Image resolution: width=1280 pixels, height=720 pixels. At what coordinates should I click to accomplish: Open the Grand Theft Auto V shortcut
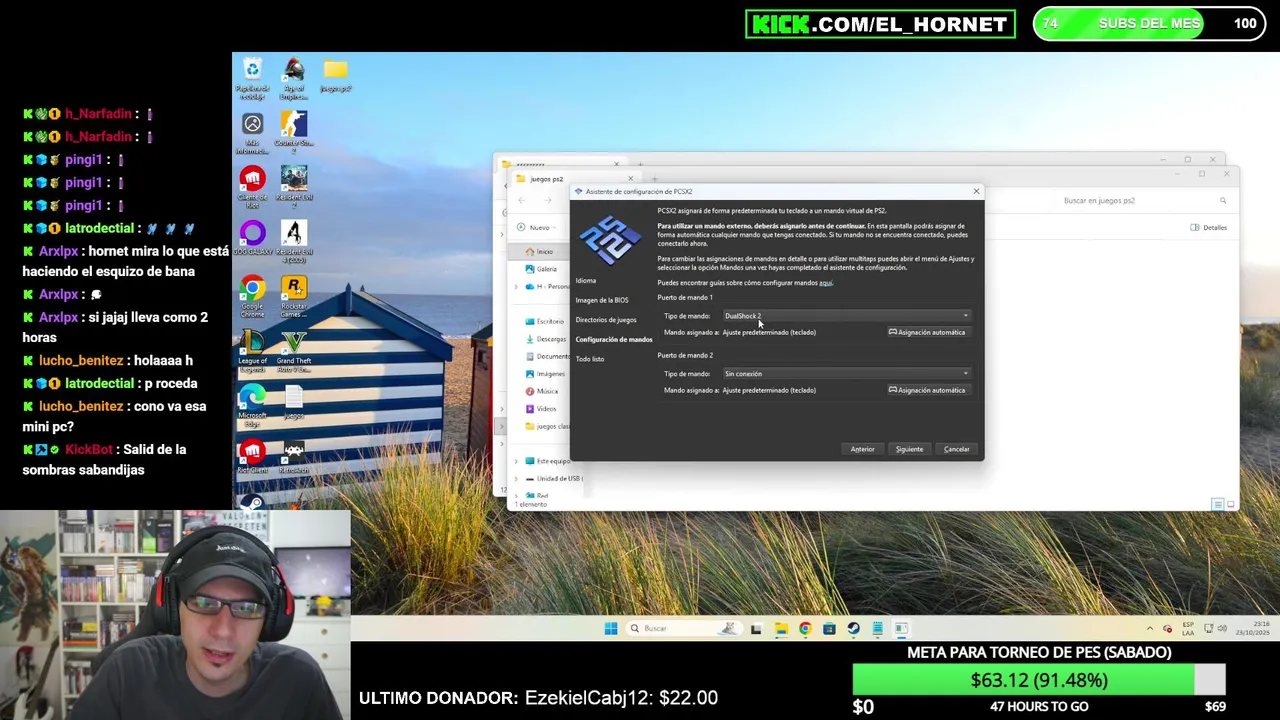[x=293, y=351]
